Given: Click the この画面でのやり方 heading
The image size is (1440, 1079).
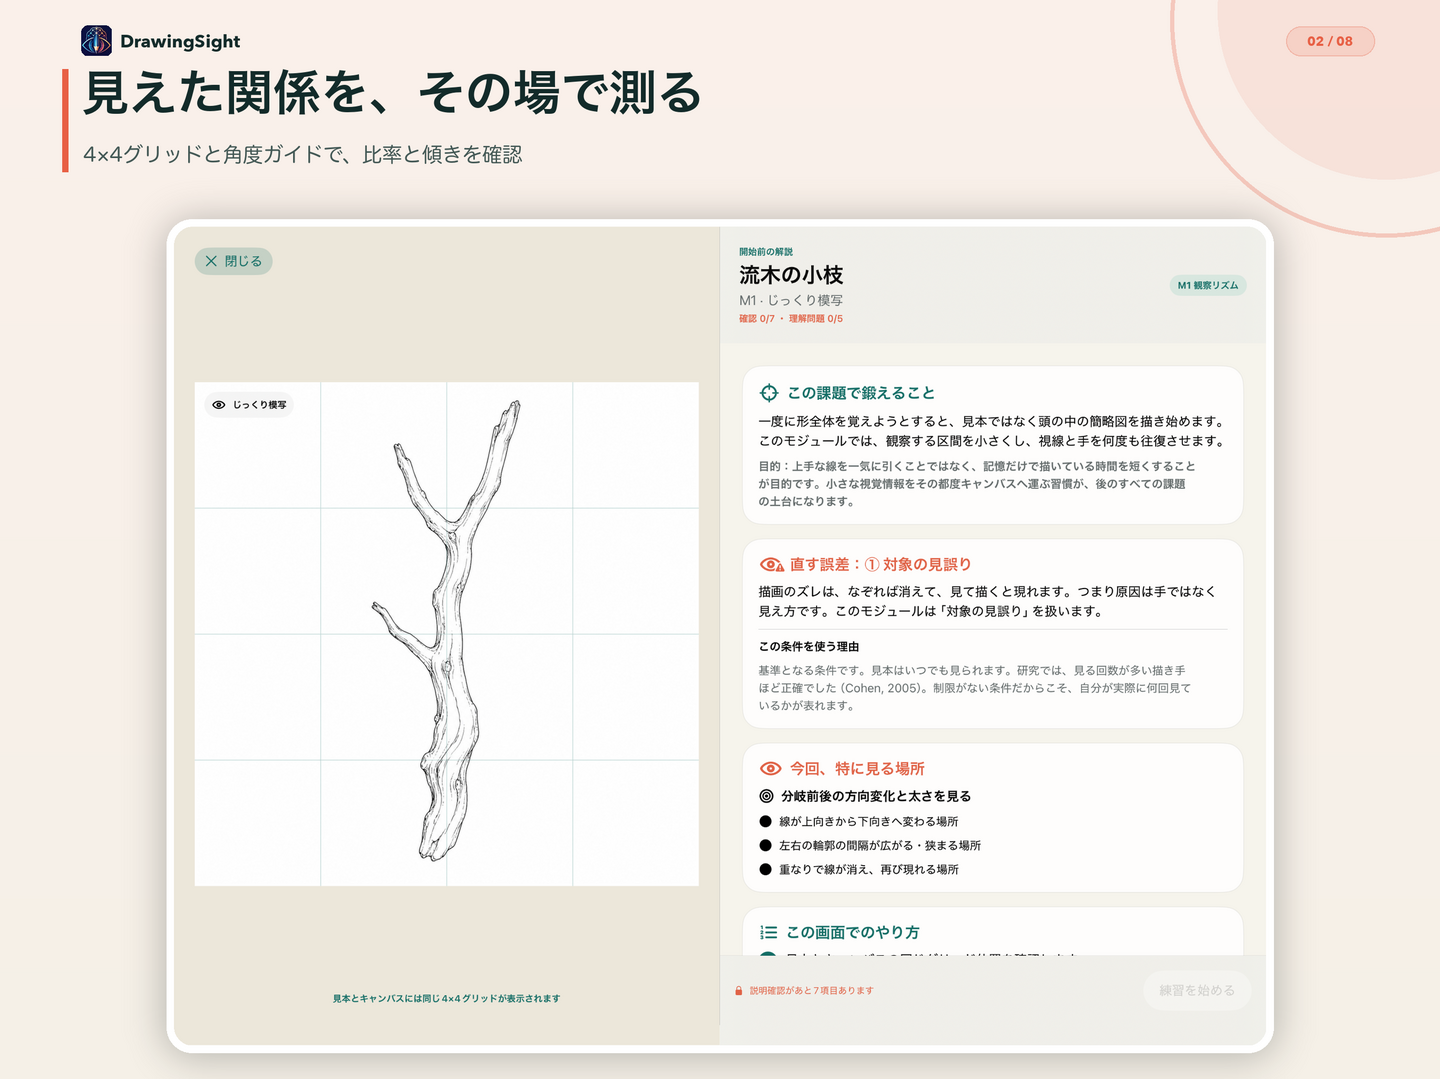Looking at the screenshot, I should 853,932.
